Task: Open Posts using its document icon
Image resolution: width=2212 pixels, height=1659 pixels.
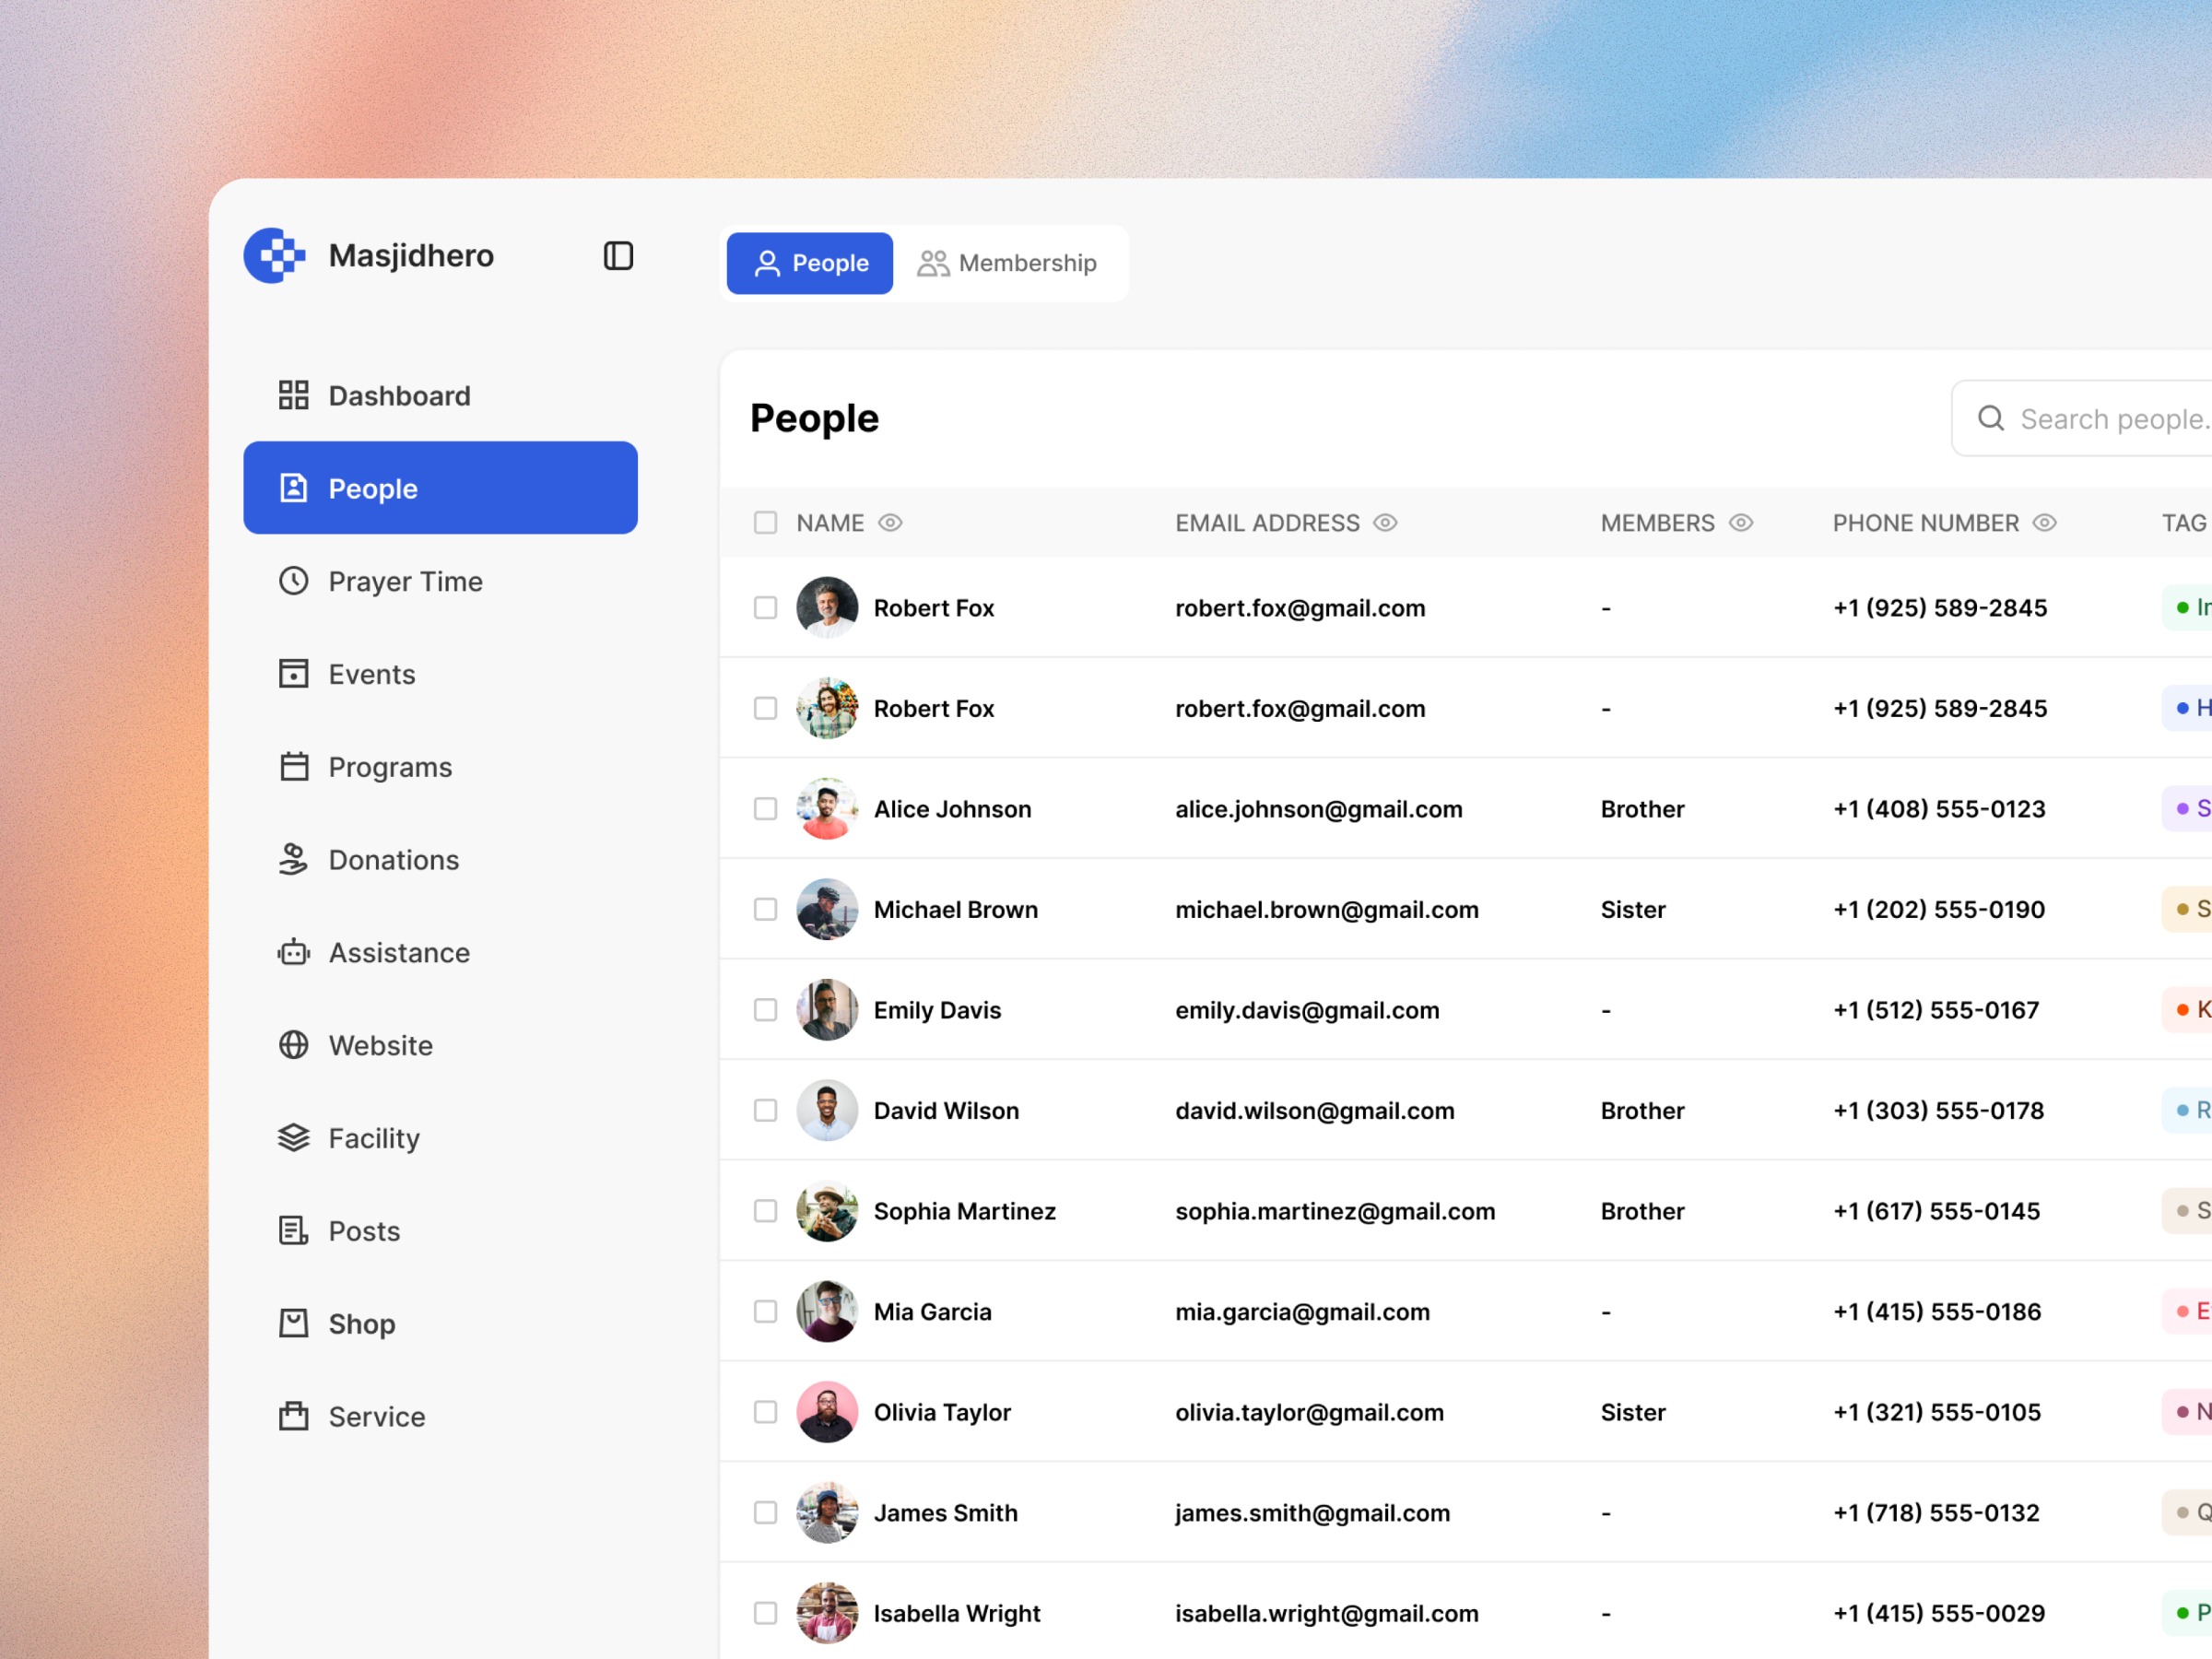Action: point(293,1230)
